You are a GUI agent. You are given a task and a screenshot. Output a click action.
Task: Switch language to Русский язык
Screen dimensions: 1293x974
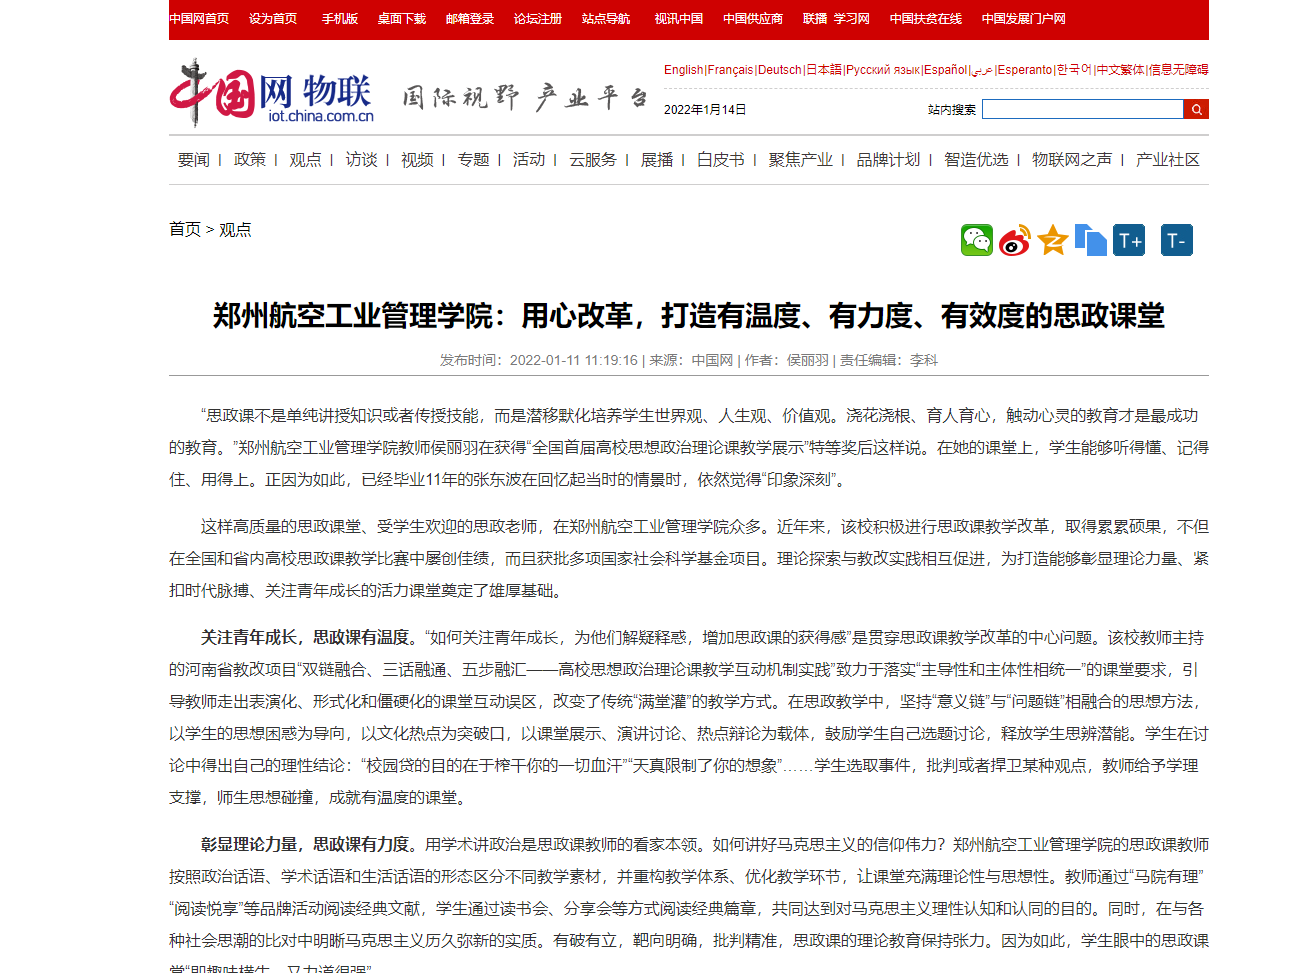coord(883,70)
